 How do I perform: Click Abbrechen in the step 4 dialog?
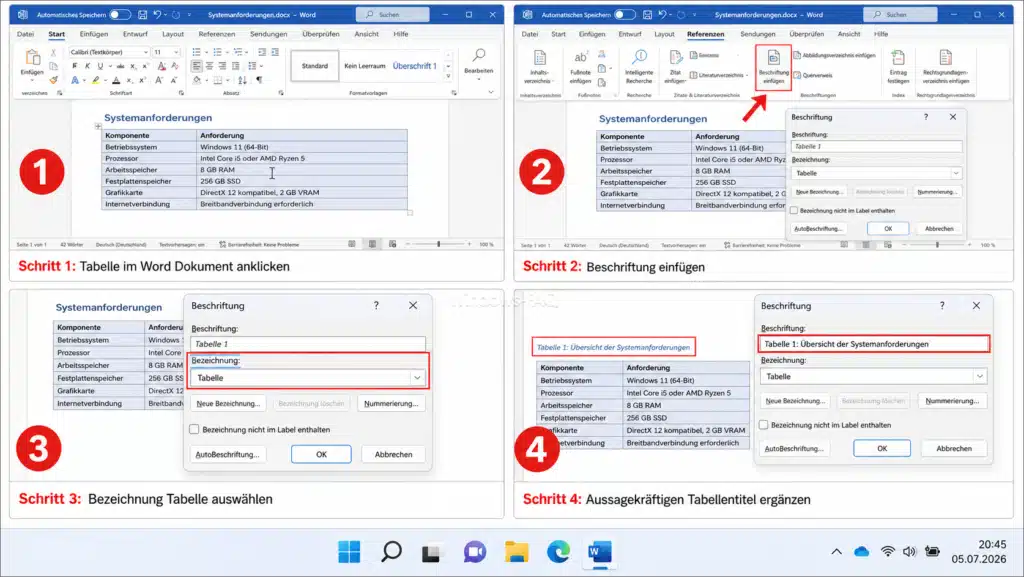pyautogui.click(x=953, y=448)
